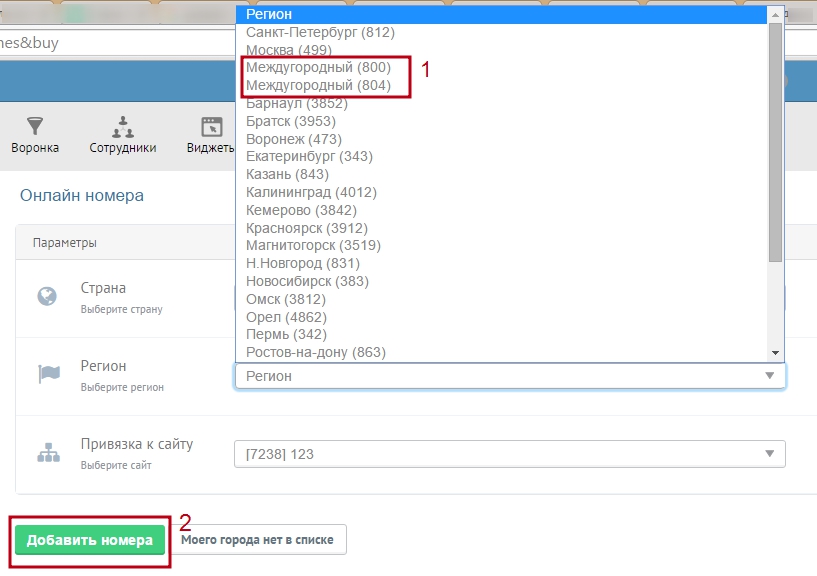This screenshot has height=576, width=817.
Task: Click Моего города нет в списке button
Action: click(257, 540)
